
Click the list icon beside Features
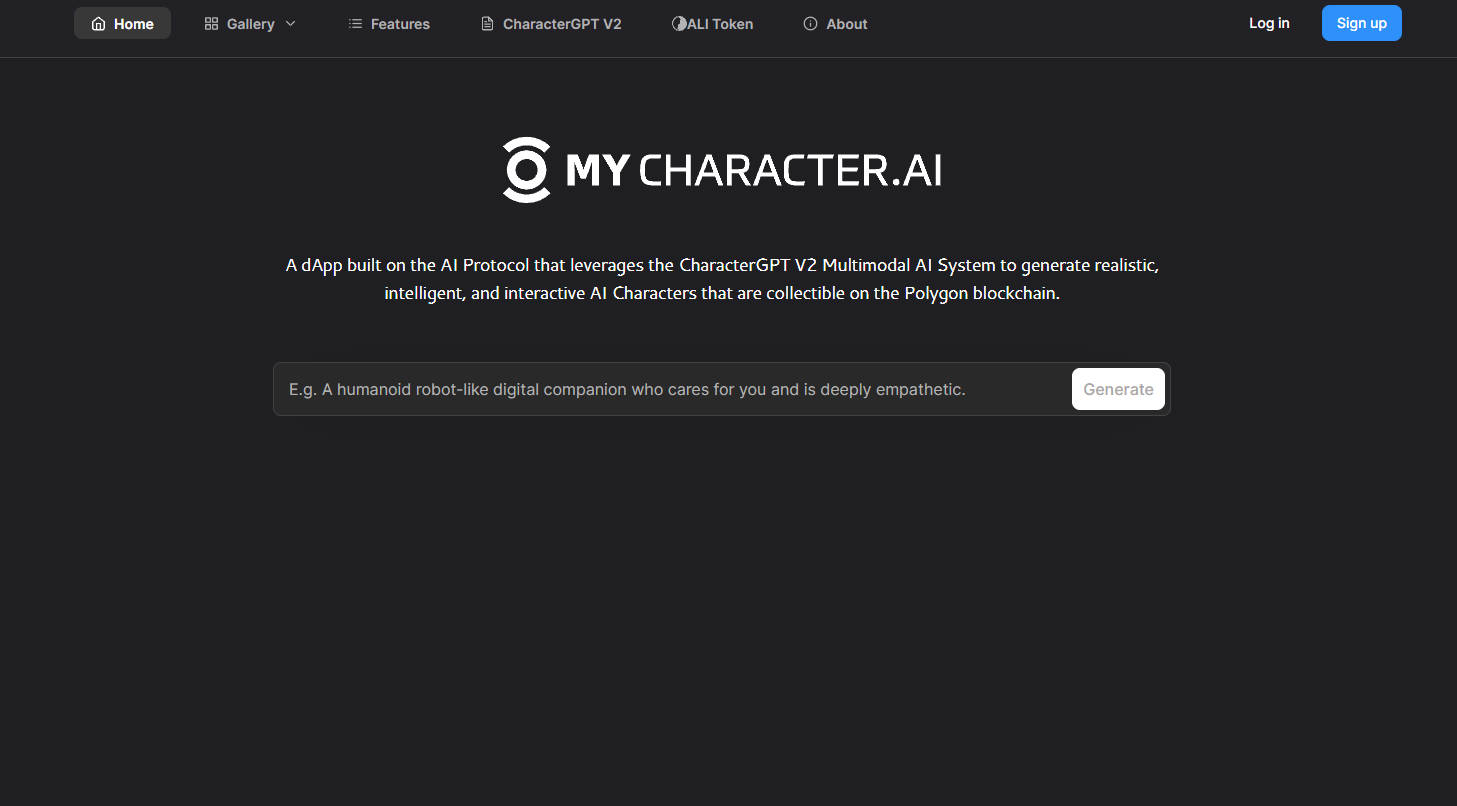tap(354, 23)
